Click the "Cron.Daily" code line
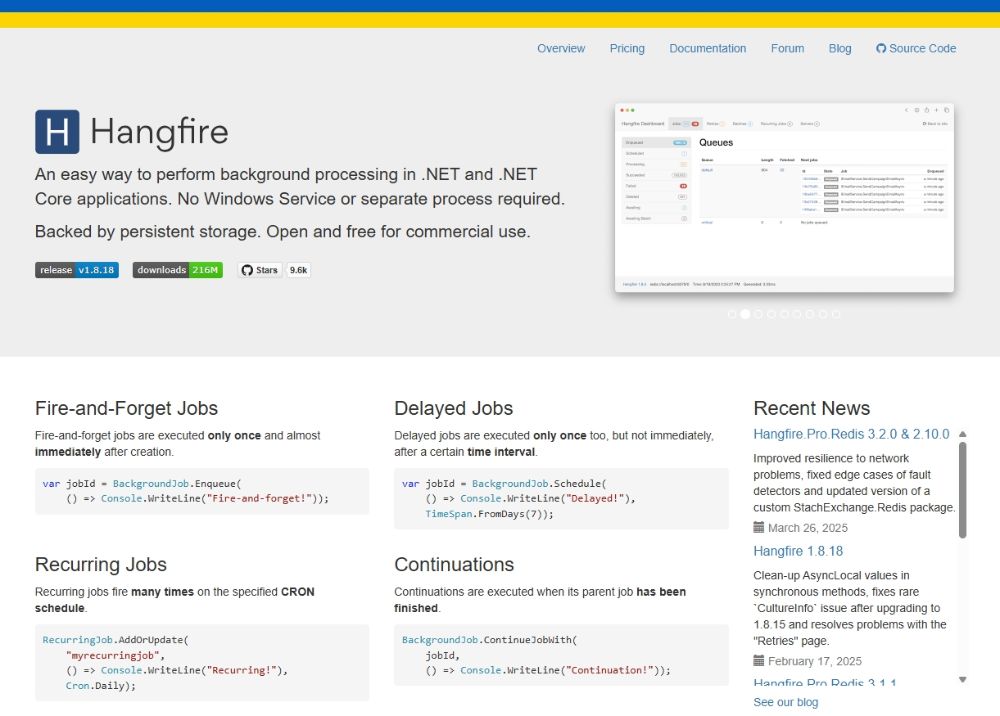 [x=101, y=685]
